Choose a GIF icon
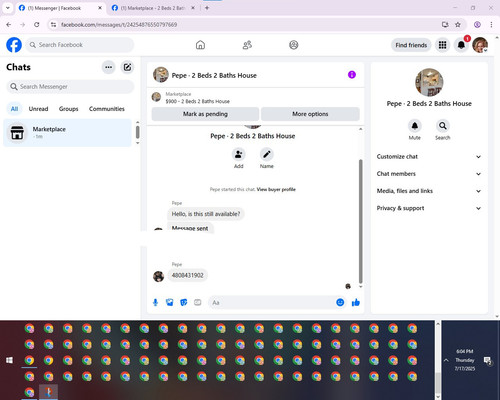The height and width of the screenshot is (400, 500). (198, 302)
